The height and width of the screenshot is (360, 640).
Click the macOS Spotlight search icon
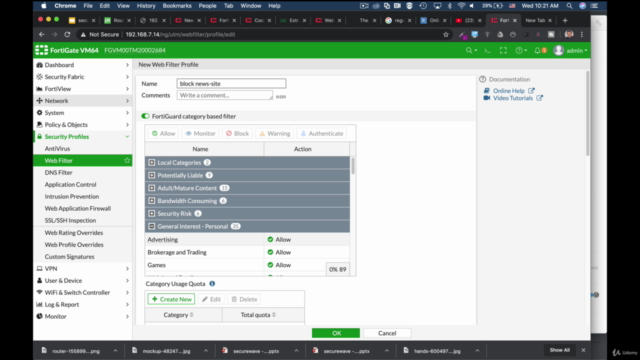click(569, 6)
